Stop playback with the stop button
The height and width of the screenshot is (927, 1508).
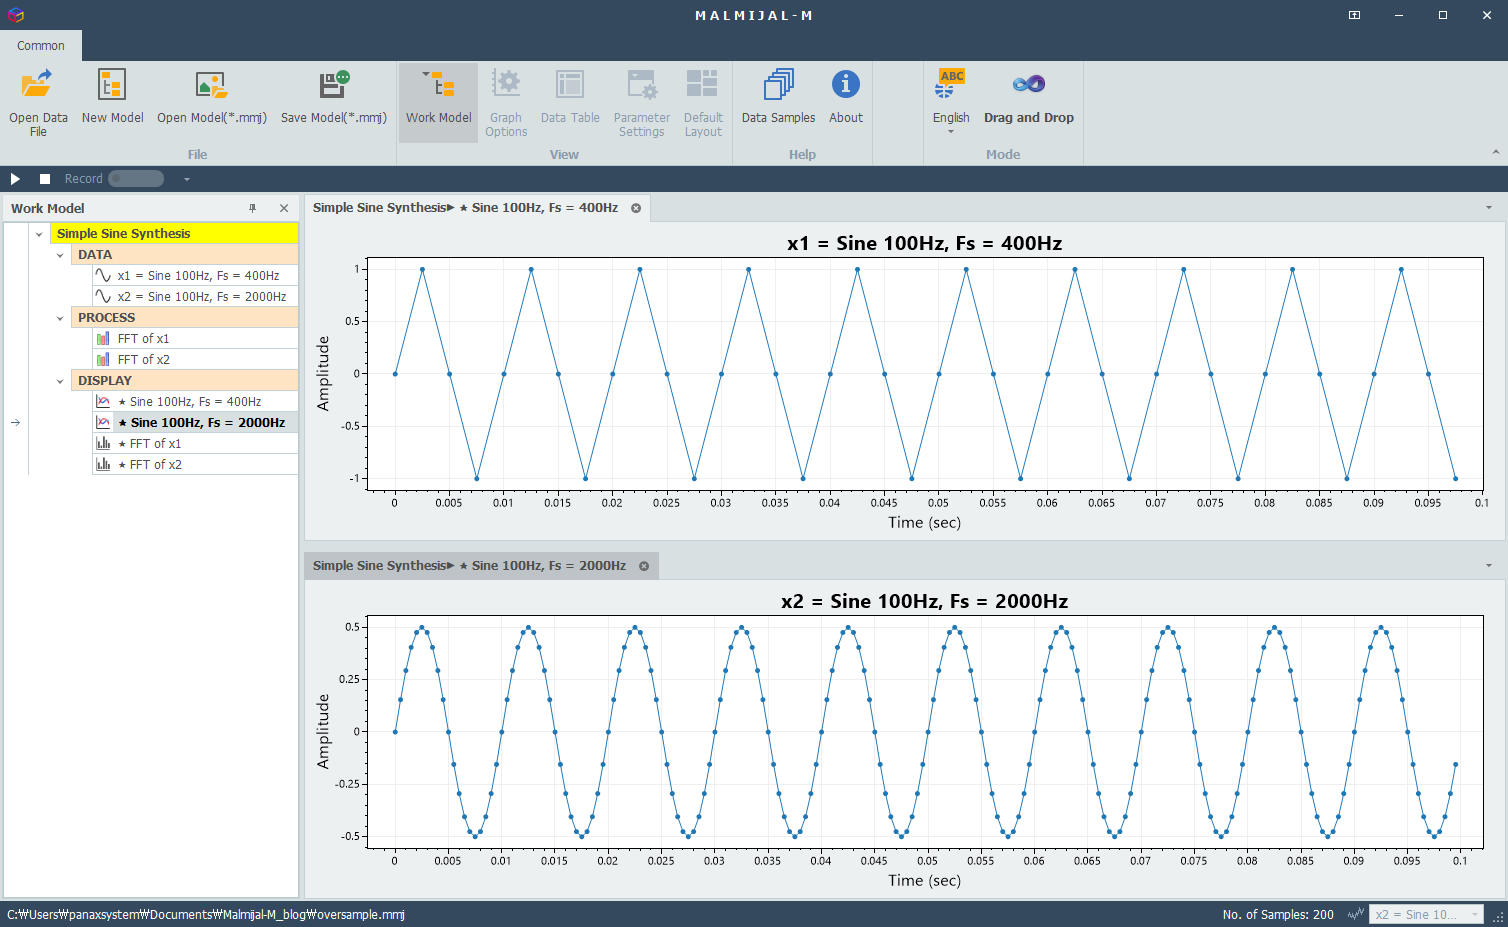pos(45,179)
